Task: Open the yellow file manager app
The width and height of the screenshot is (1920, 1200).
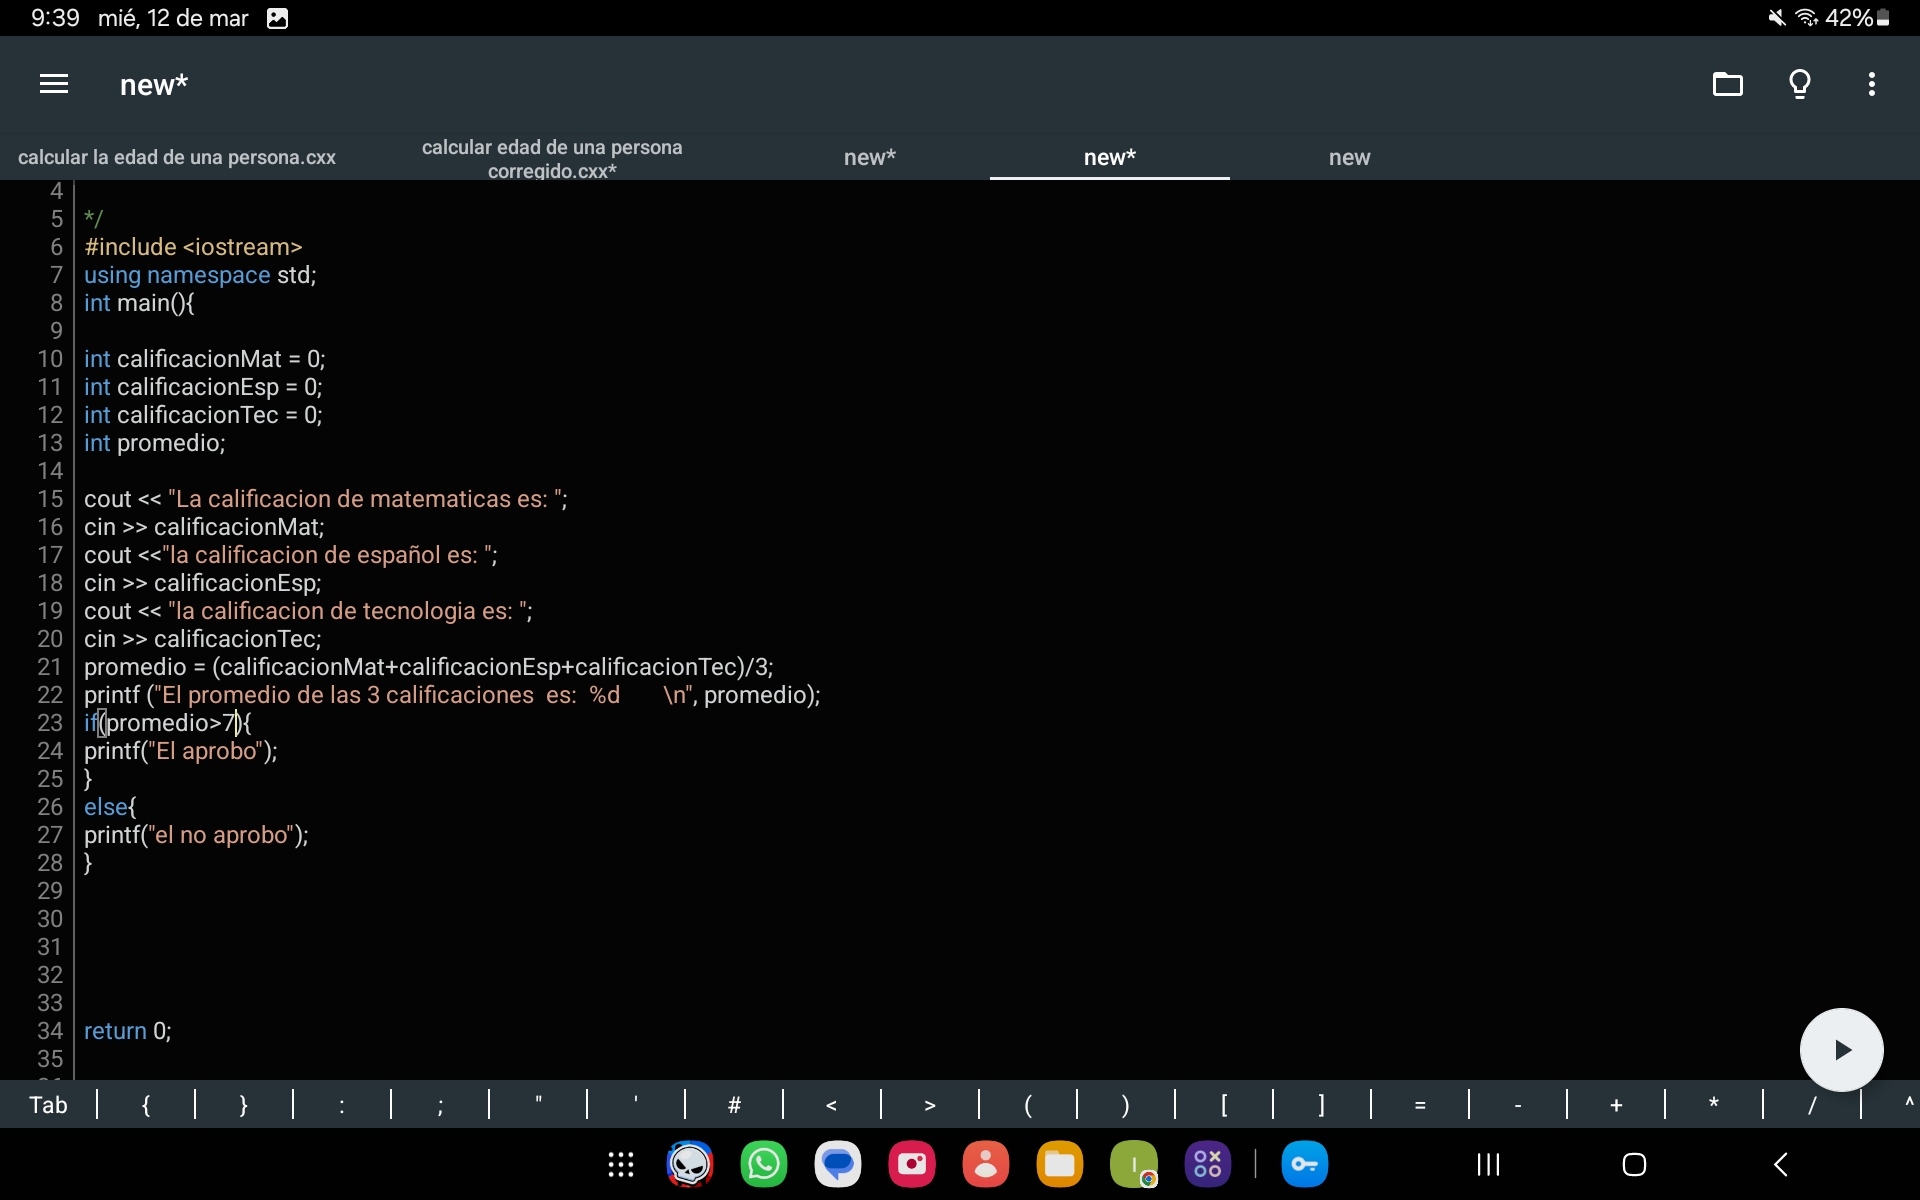Action: pos(1059,1165)
